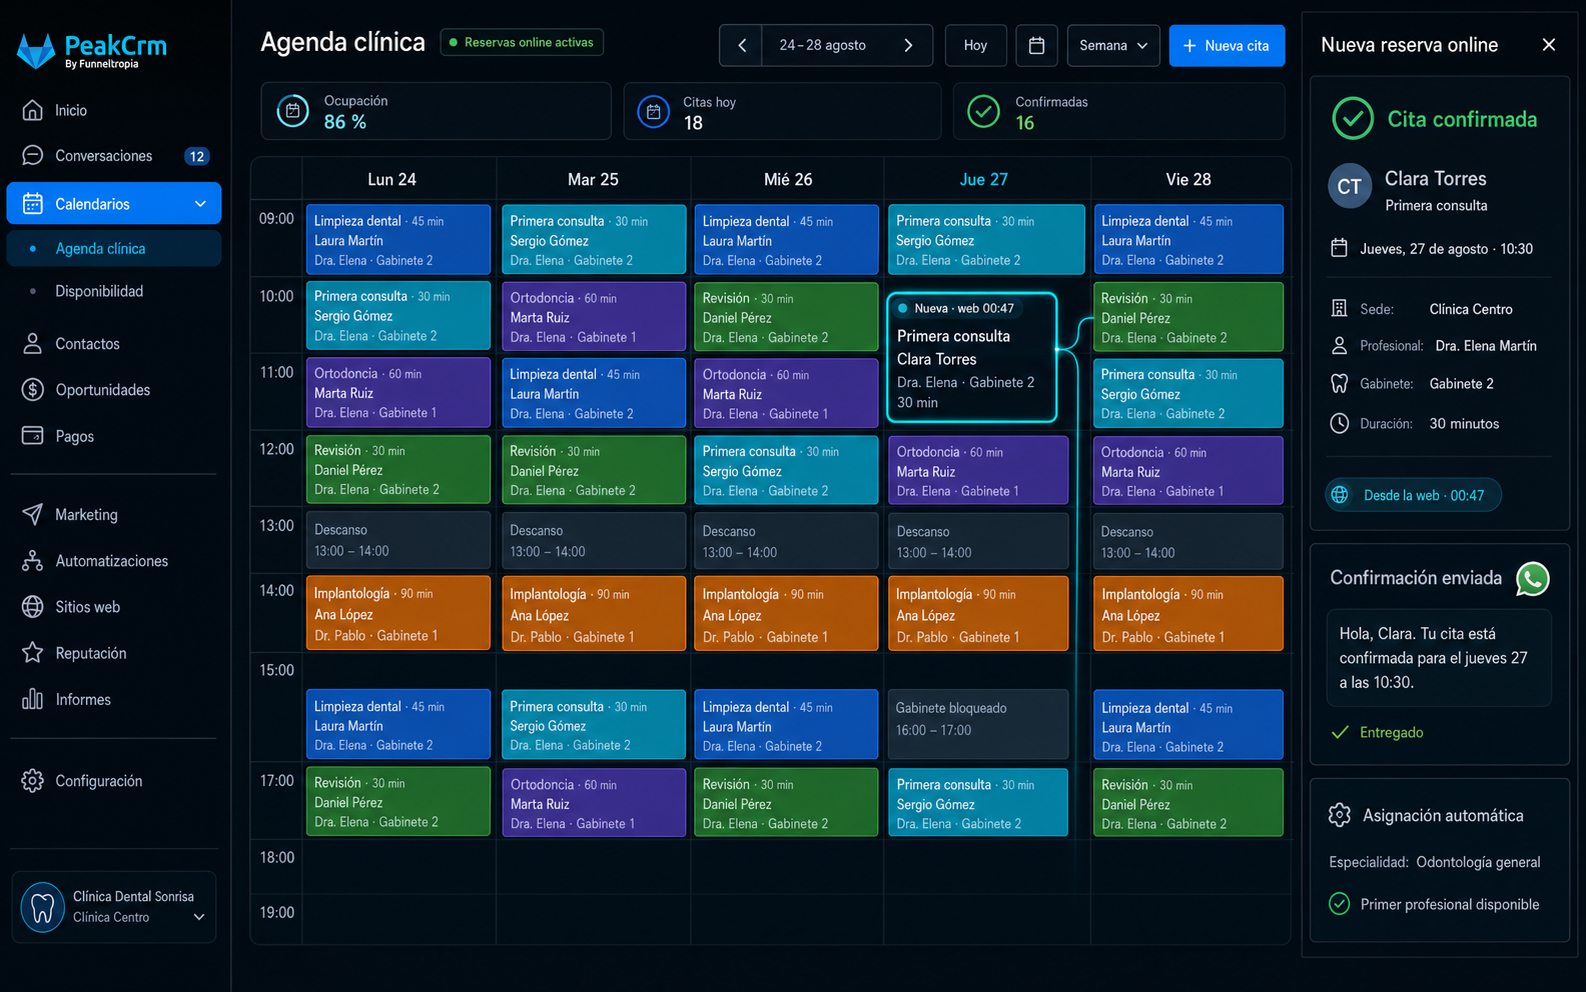Viewport: 1586px width, 992px height.
Task: Click the WhatsApp icon in Confirmación enviada
Action: pos(1532,578)
